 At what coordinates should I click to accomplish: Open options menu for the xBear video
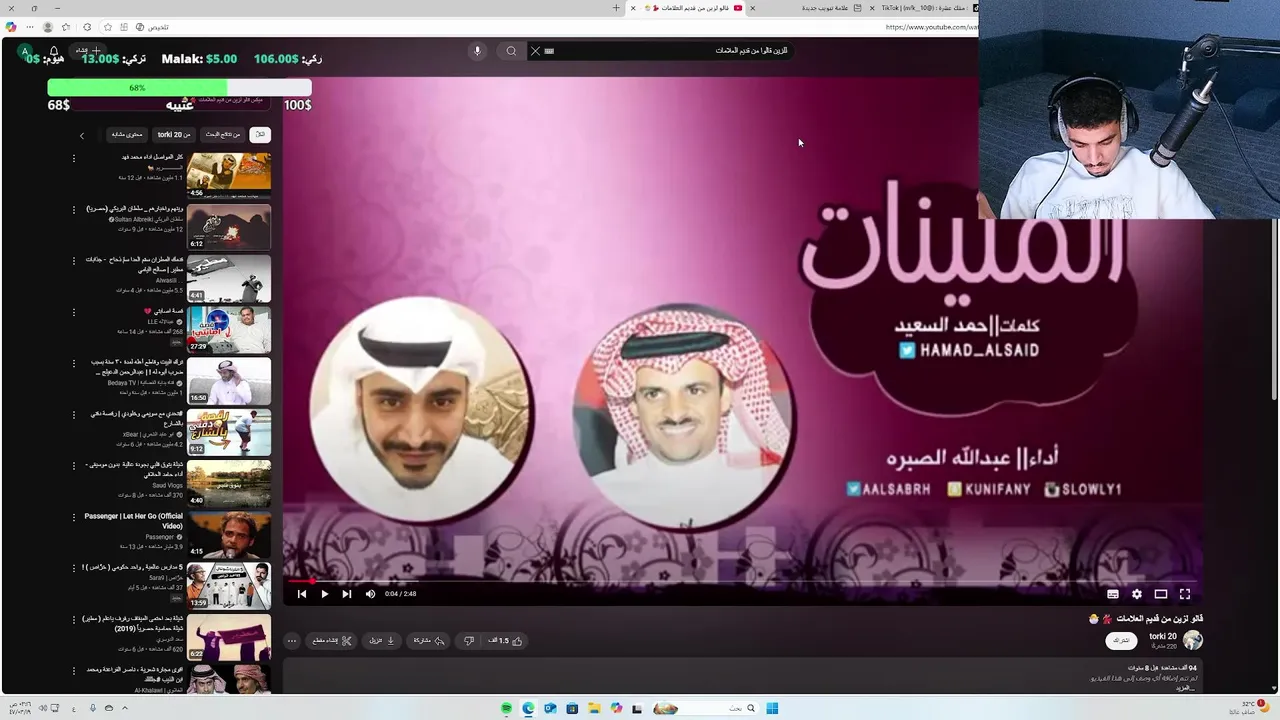pos(73,414)
